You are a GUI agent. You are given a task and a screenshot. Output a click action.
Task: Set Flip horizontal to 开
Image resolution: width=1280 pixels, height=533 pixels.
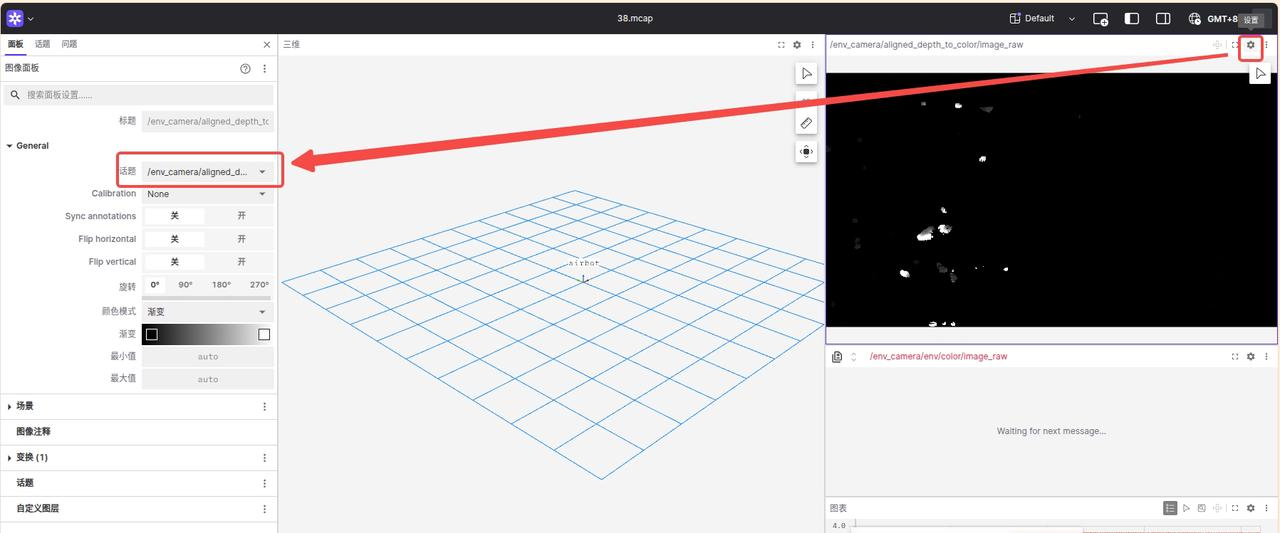coord(241,239)
